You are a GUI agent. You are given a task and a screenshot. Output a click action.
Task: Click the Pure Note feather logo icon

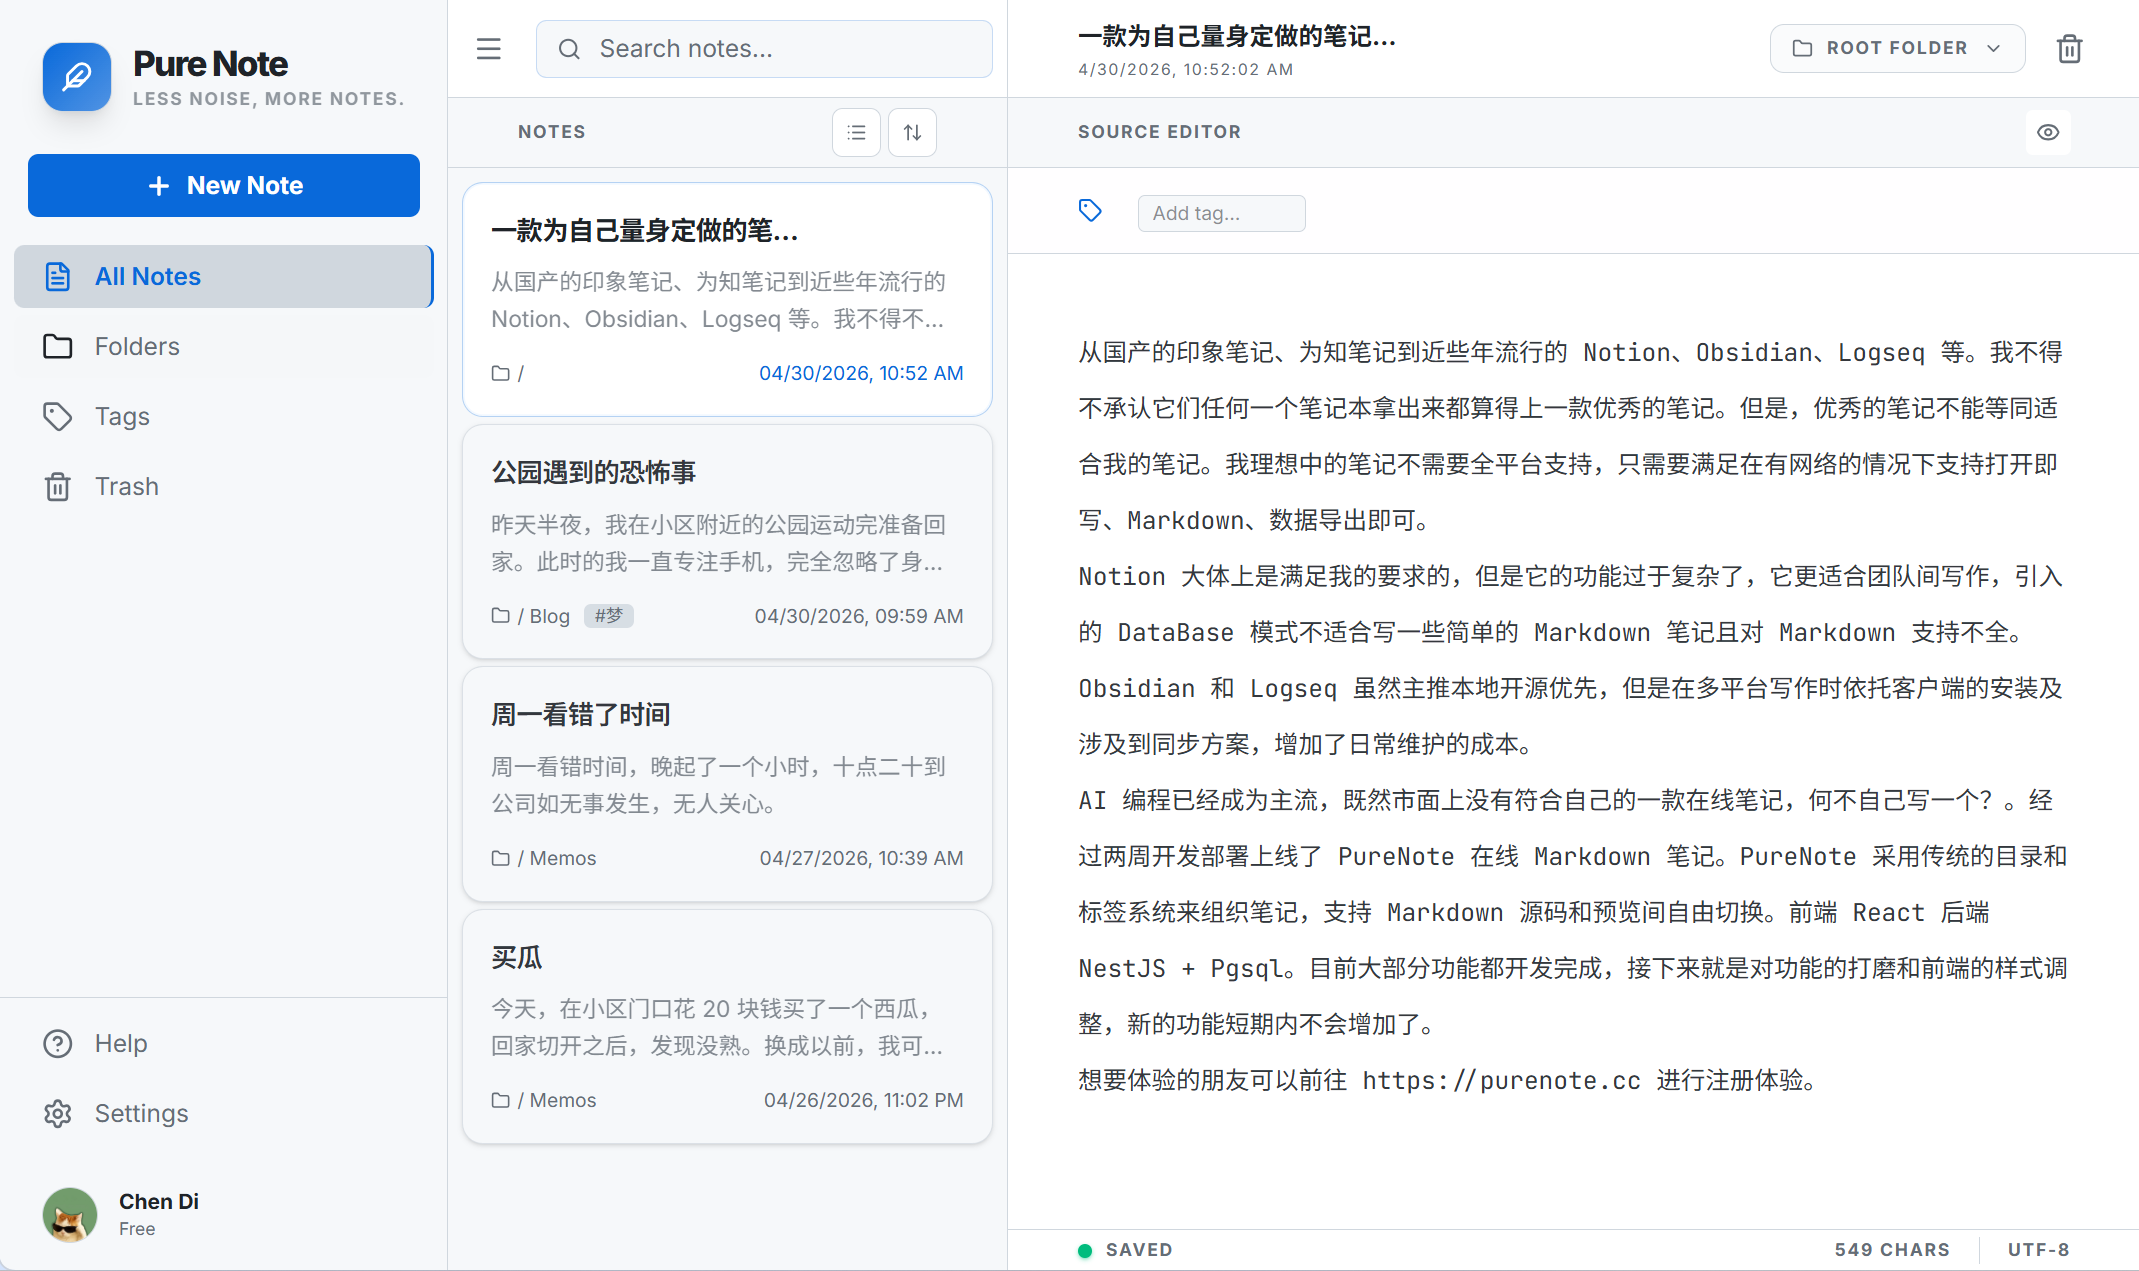77,77
